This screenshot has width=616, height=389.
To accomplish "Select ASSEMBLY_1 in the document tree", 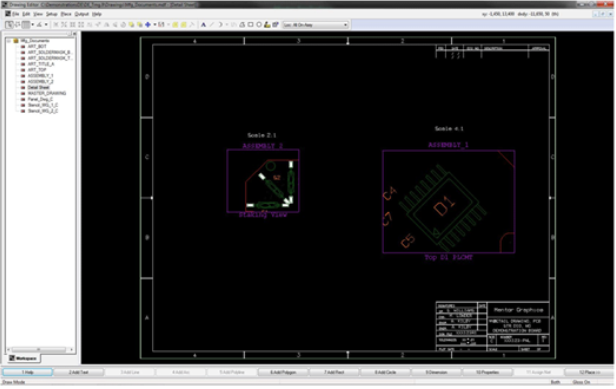I will 40,76.
